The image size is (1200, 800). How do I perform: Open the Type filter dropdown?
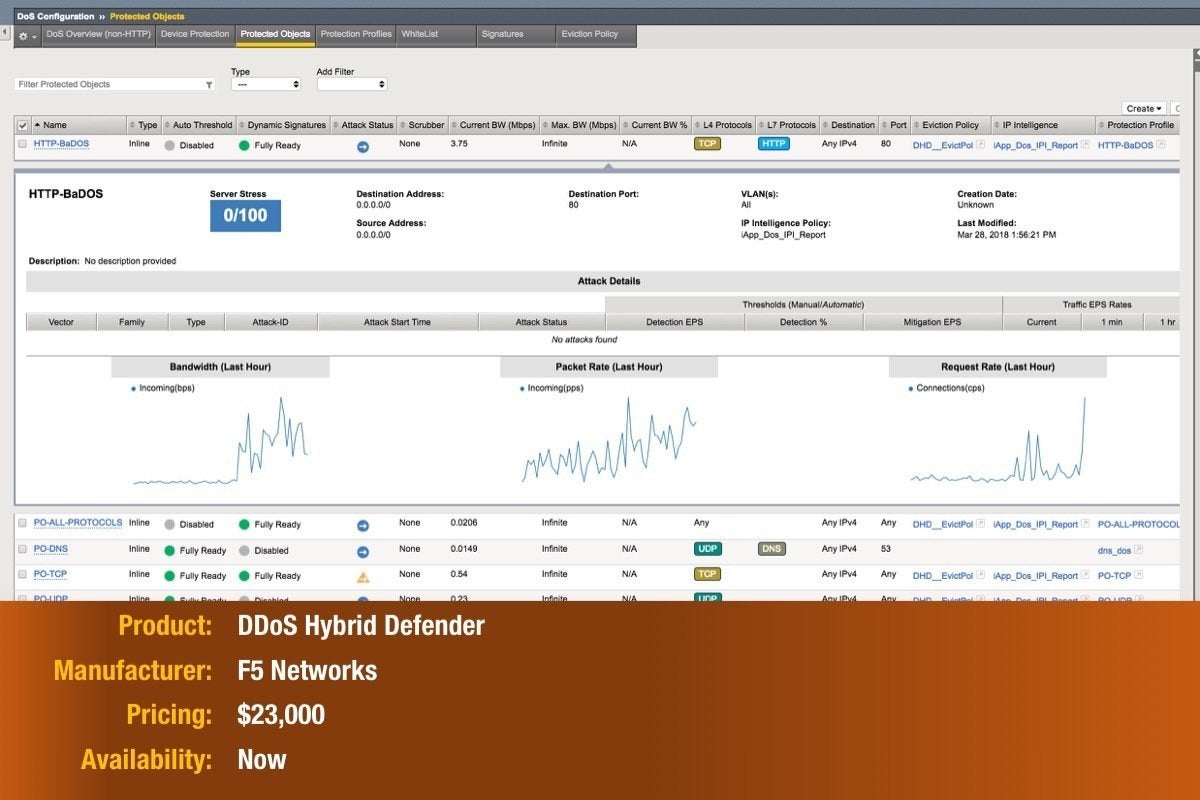(266, 85)
